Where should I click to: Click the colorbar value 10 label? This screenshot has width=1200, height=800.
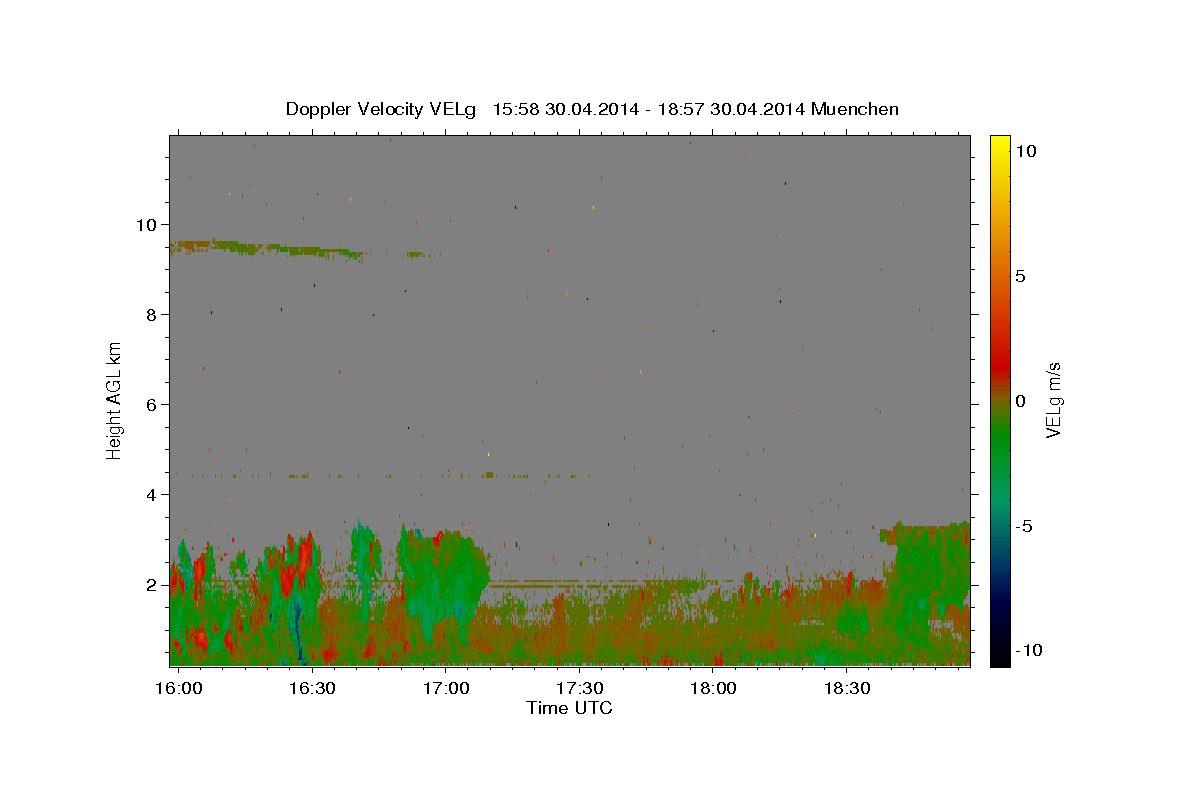coord(1027,151)
